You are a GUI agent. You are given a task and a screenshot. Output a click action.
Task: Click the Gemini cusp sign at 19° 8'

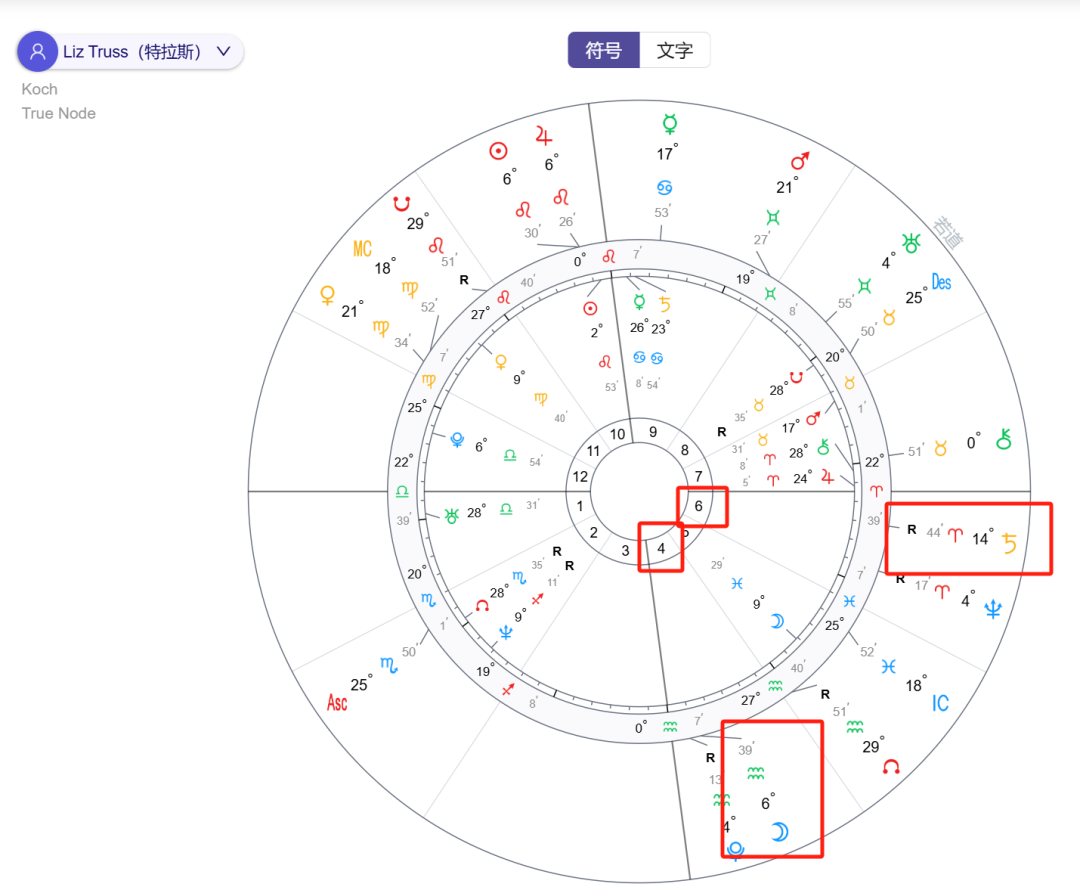[x=771, y=293]
